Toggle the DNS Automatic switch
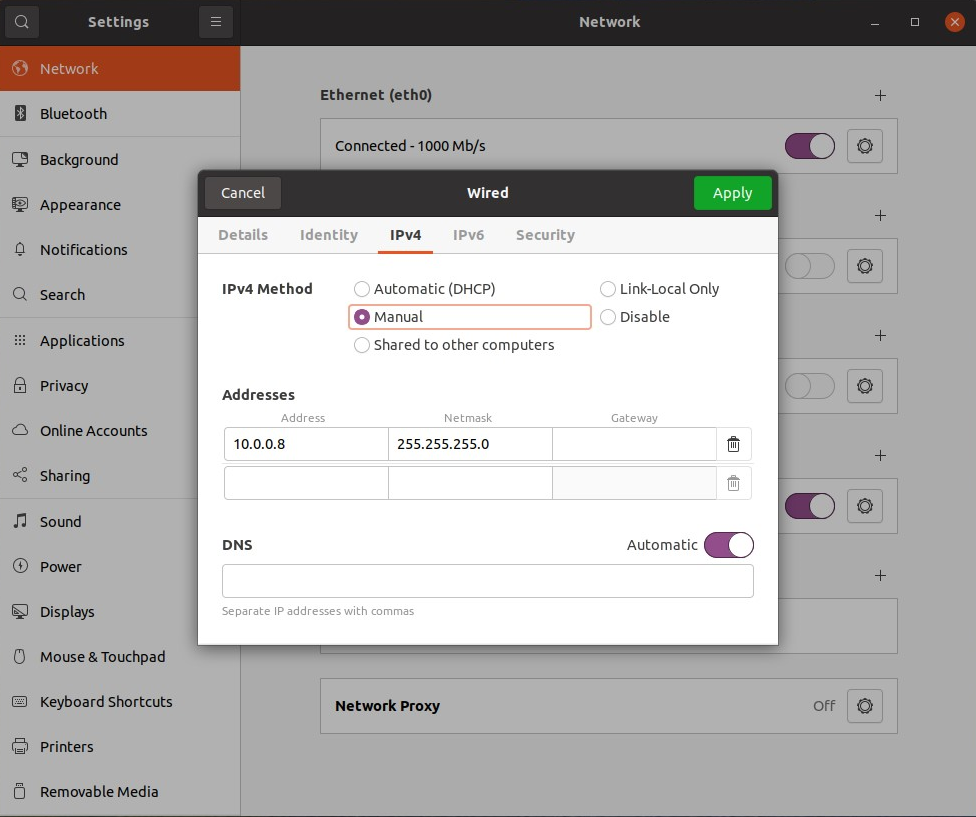The image size is (976, 817). (728, 545)
